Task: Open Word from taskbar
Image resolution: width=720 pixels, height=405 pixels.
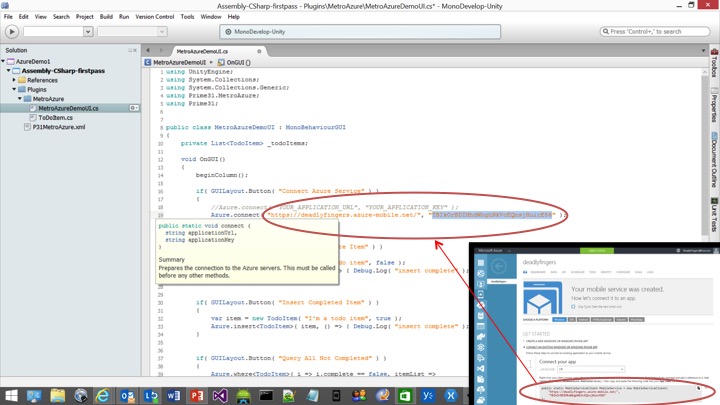Action: pos(174,395)
